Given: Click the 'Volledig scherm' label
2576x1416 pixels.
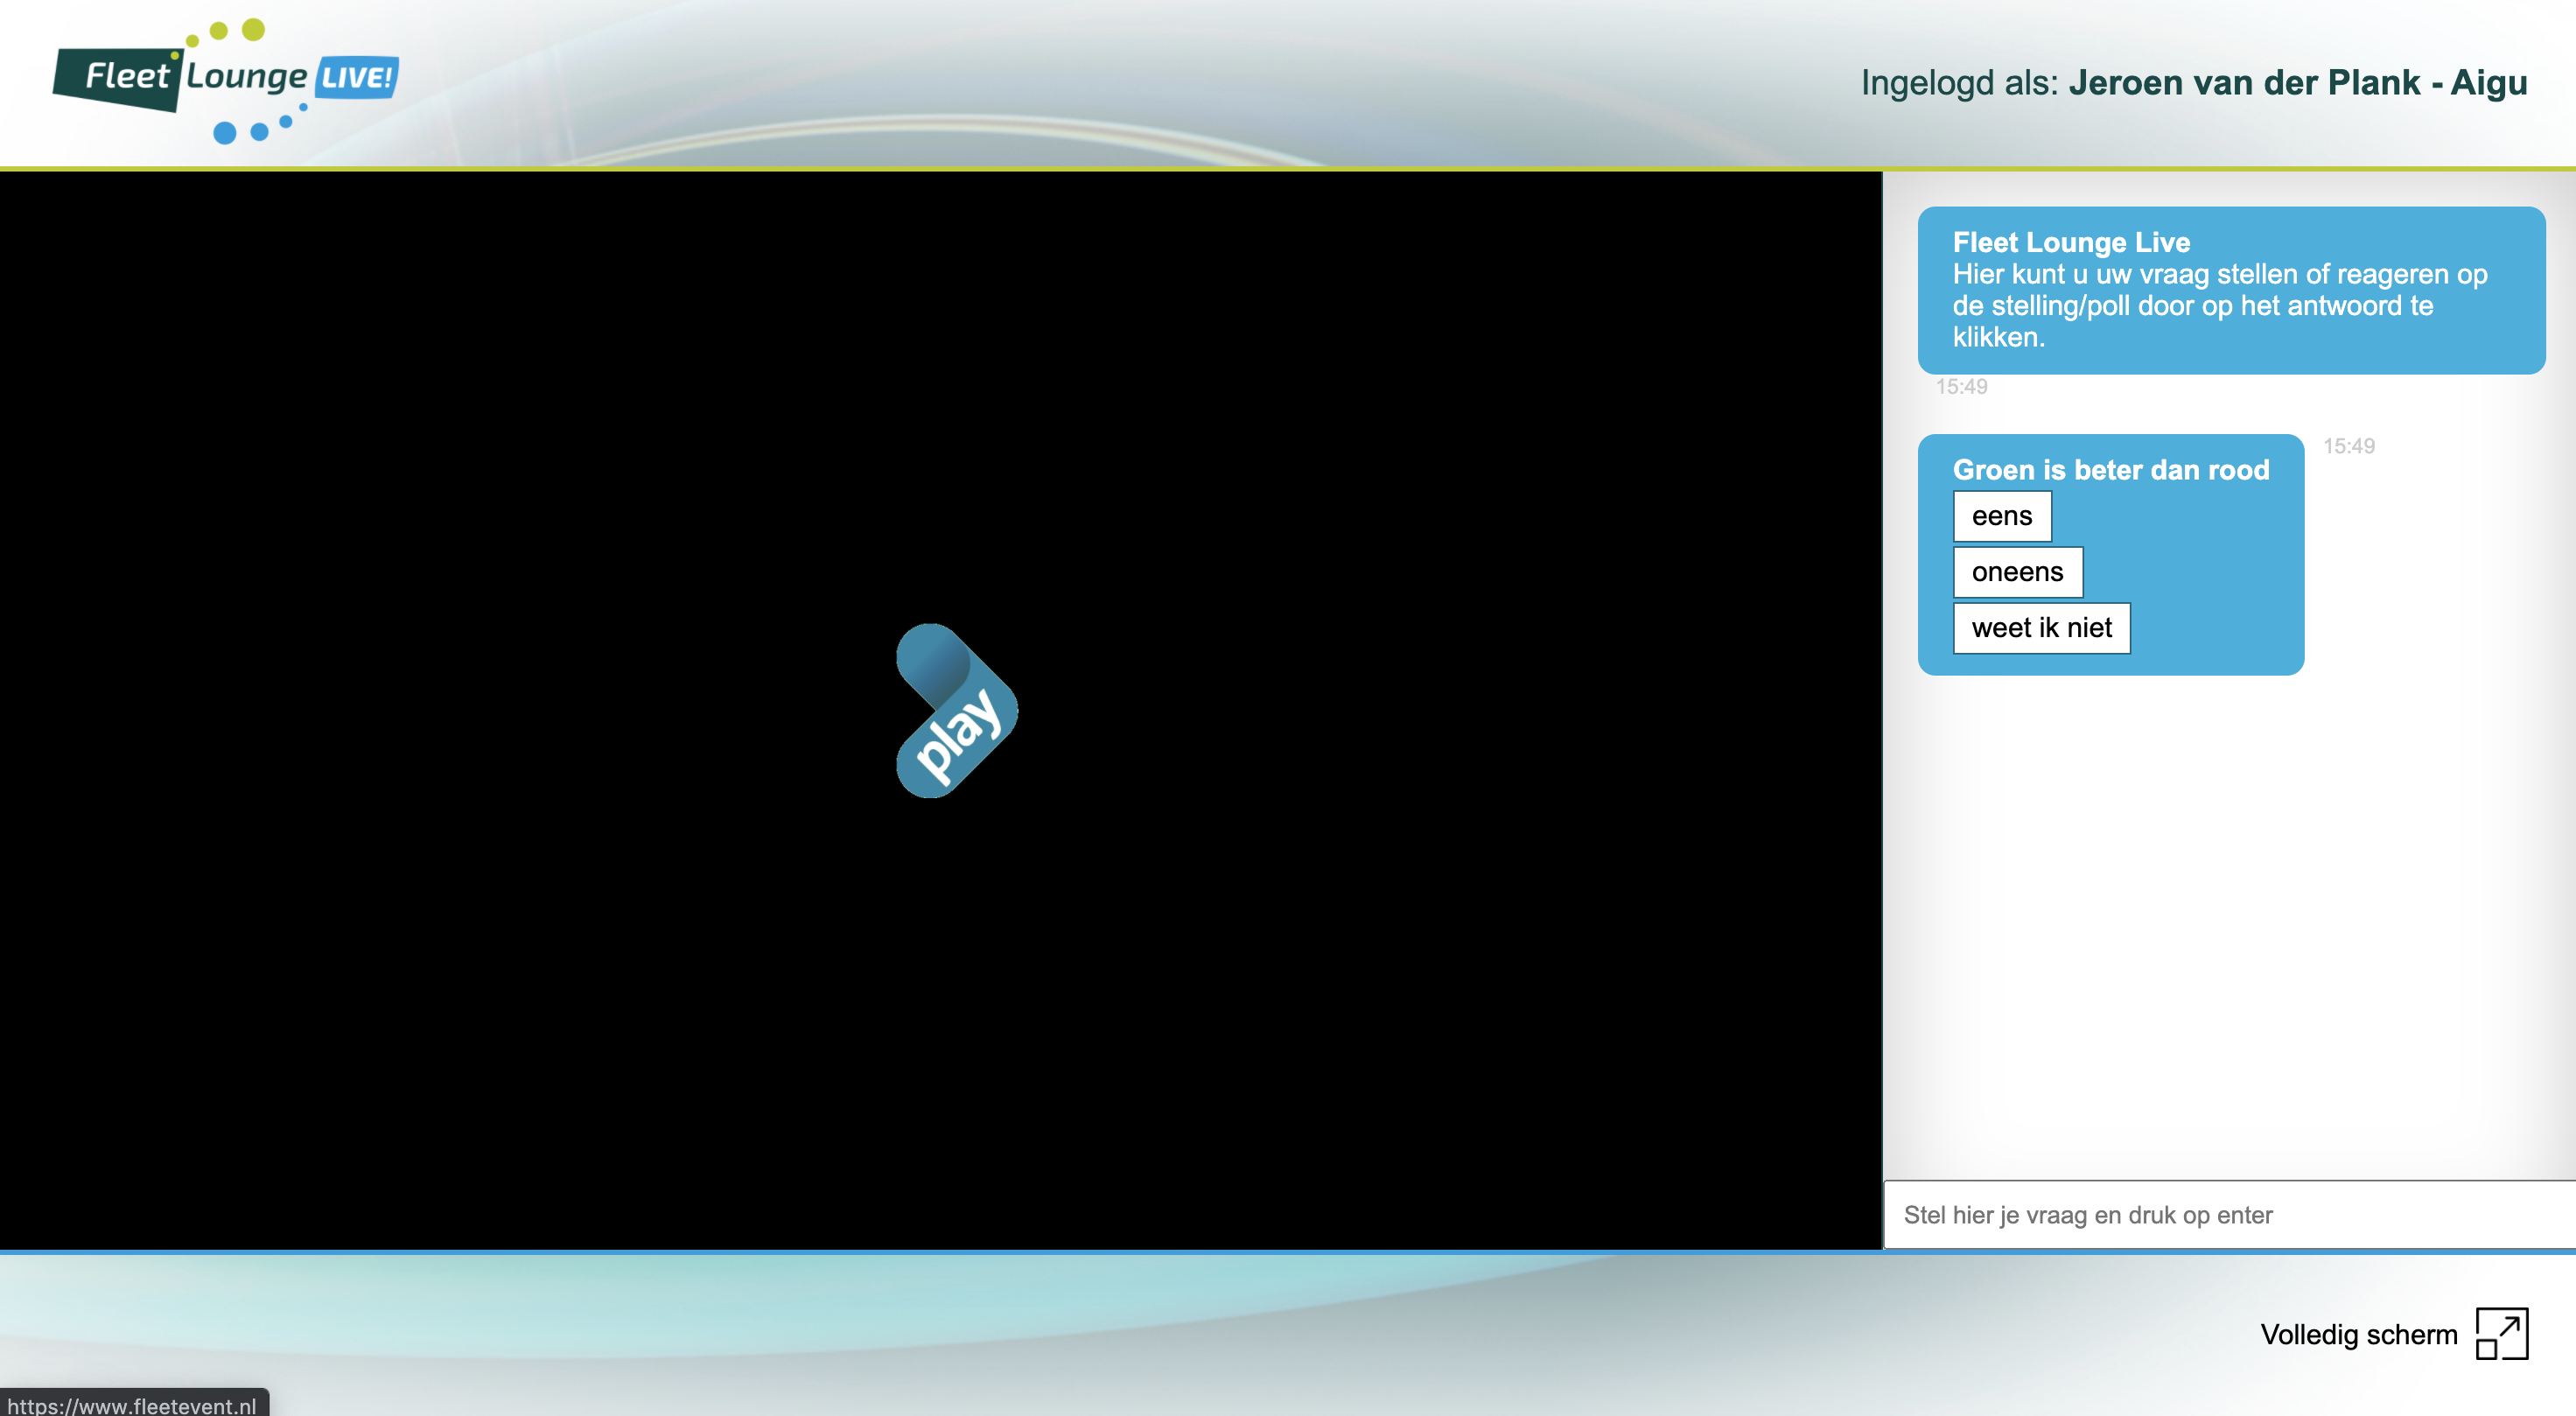Looking at the screenshot, I should click(2359, 1334).
